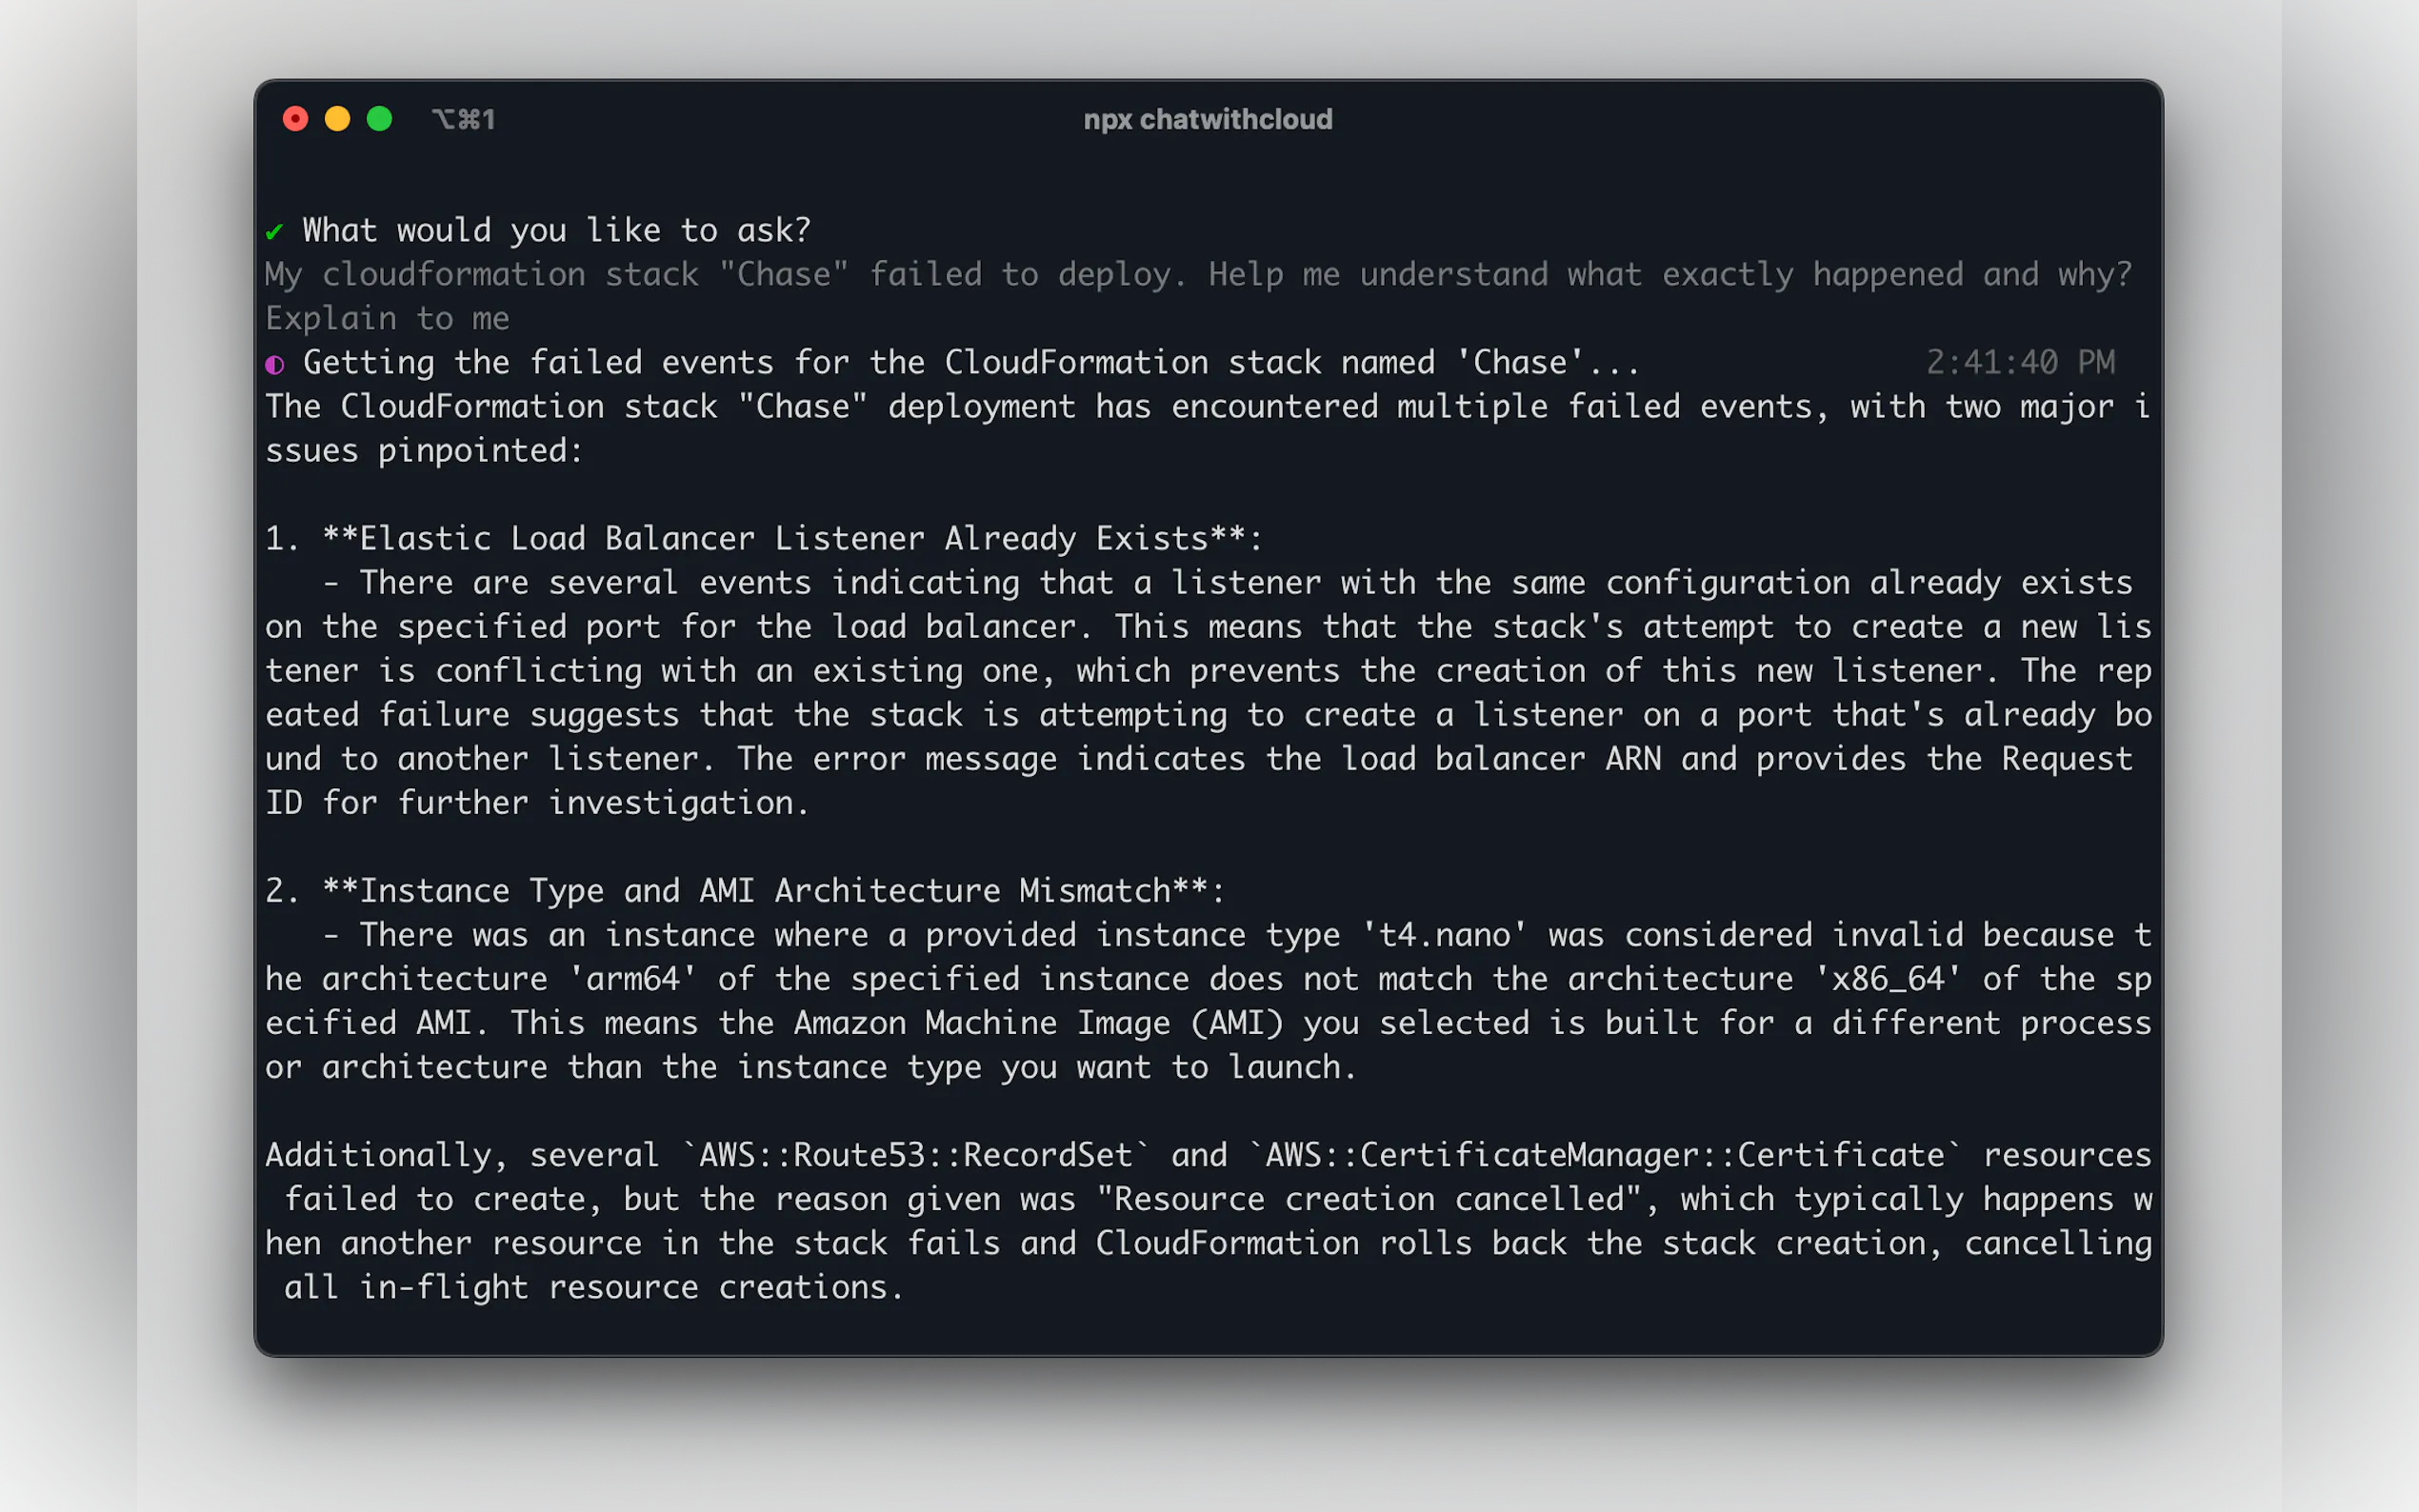Click the 'arm64' architecture text
This screenshot has width=2419, height=1512.
coord(633,979)
